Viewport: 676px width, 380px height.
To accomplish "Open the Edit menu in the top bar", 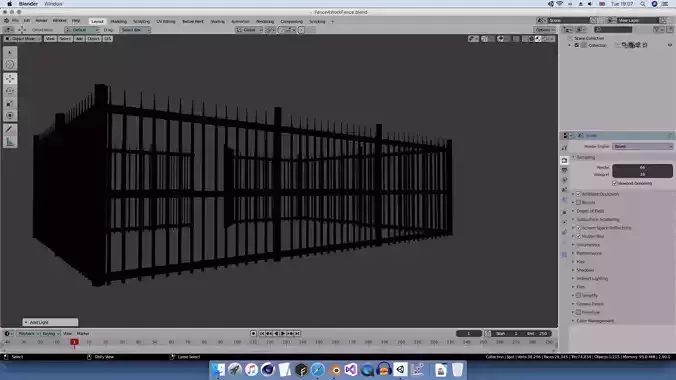I will pyautogui.click(x=27, y=21).
